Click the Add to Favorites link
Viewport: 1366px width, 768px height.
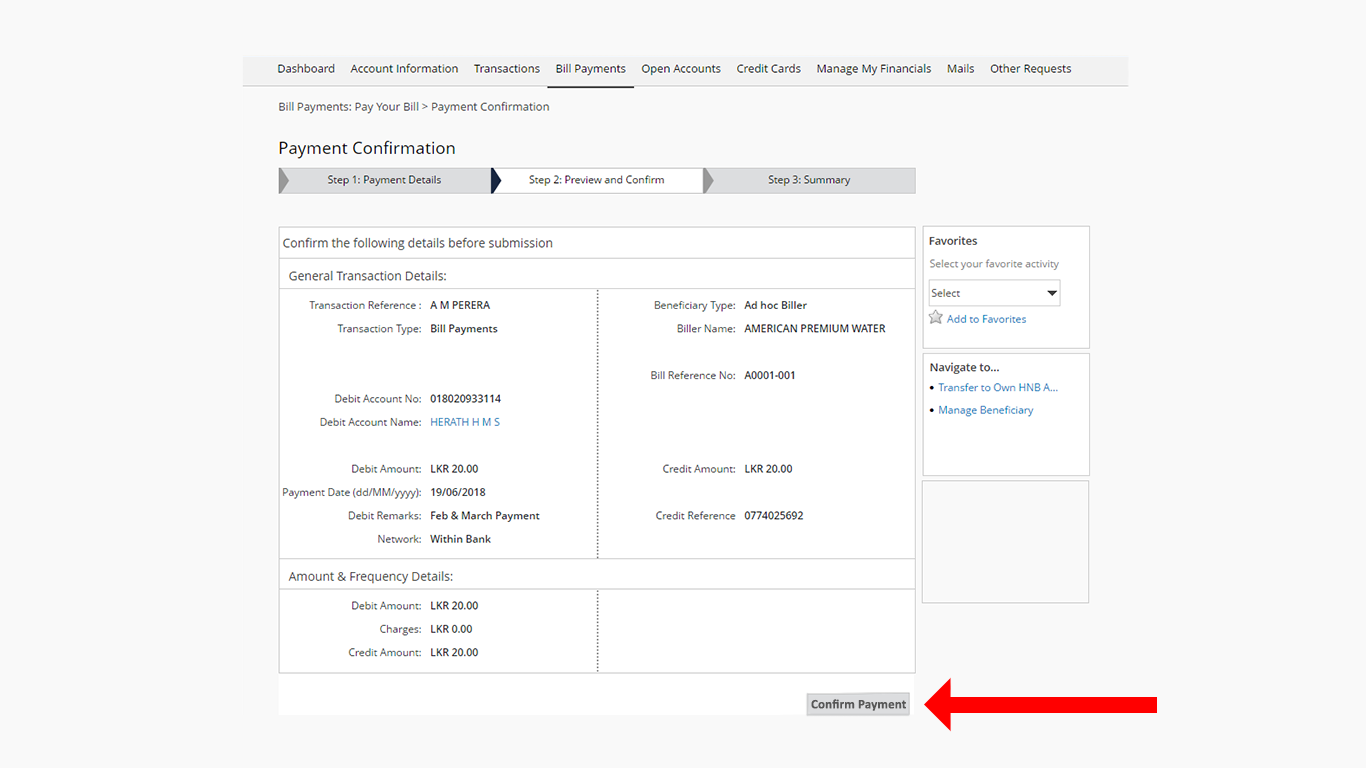click(x=986, y=319)
